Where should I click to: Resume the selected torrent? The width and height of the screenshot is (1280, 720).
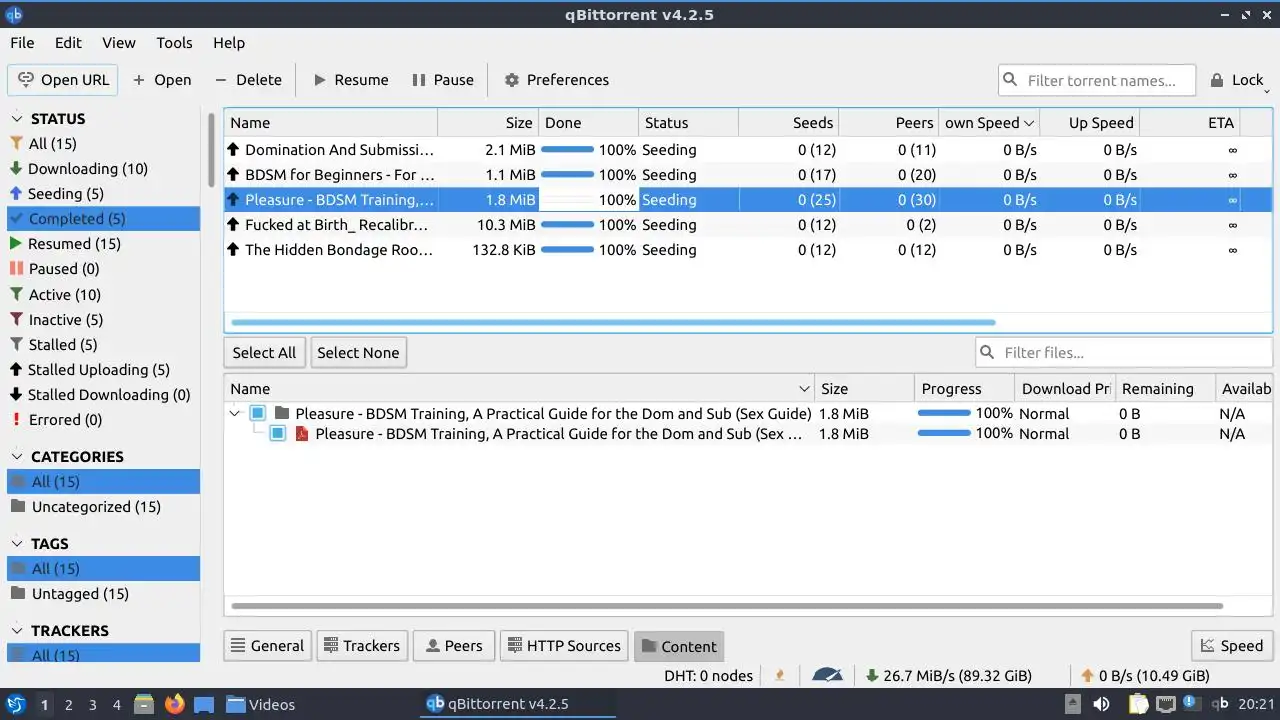tap(350, 80)
